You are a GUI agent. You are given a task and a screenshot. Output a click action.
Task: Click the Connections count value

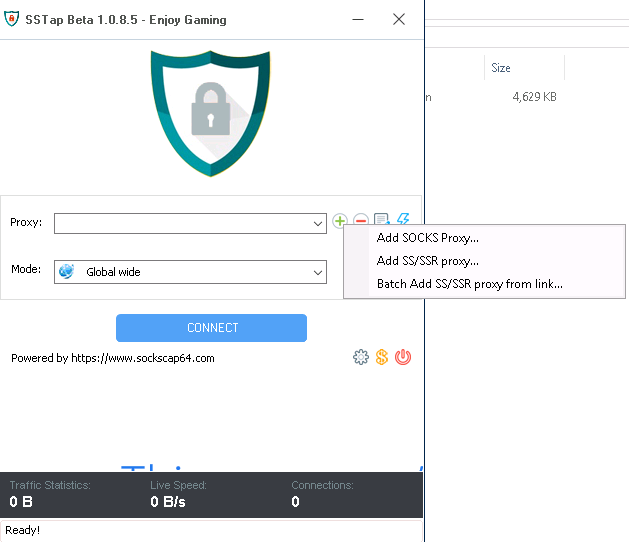point(295,501)
